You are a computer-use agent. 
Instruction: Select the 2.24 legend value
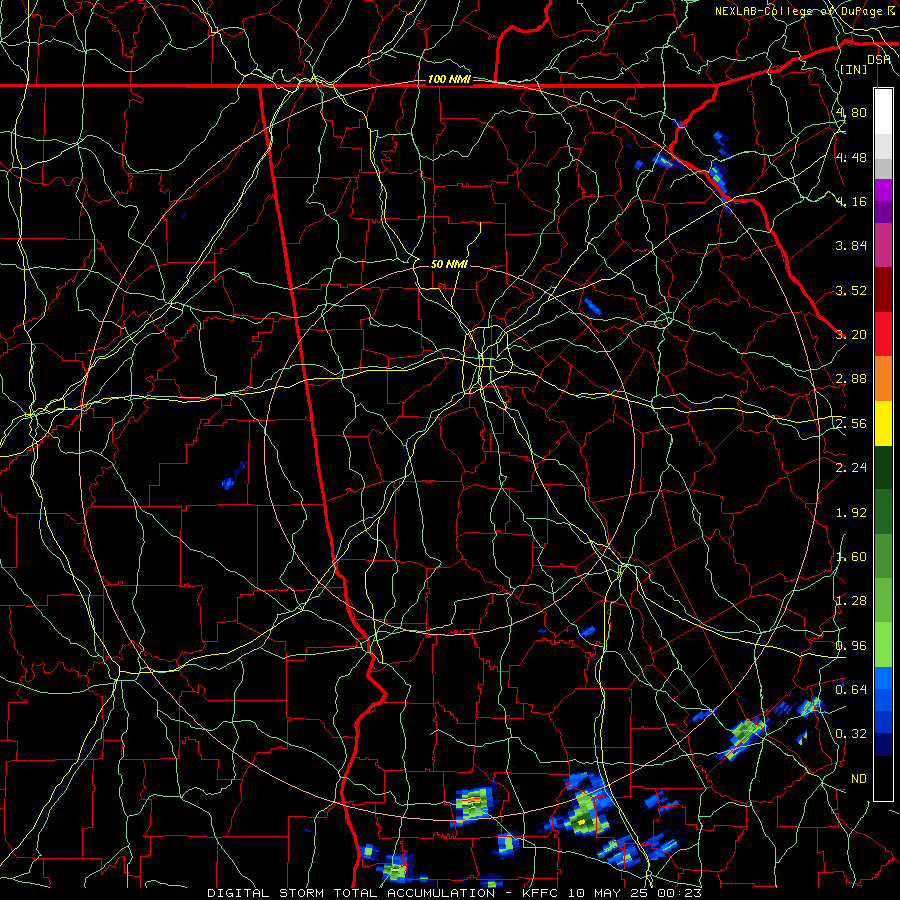(x=851, y=468)
